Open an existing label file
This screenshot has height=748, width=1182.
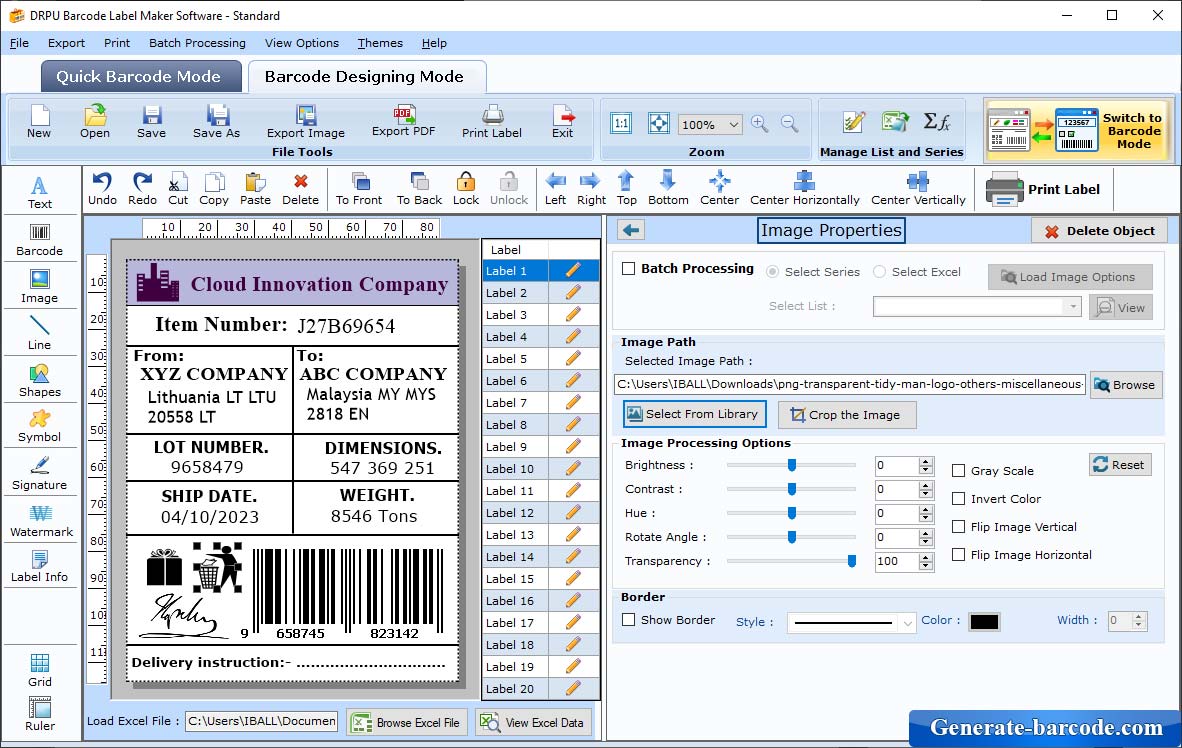click(95, 122)
